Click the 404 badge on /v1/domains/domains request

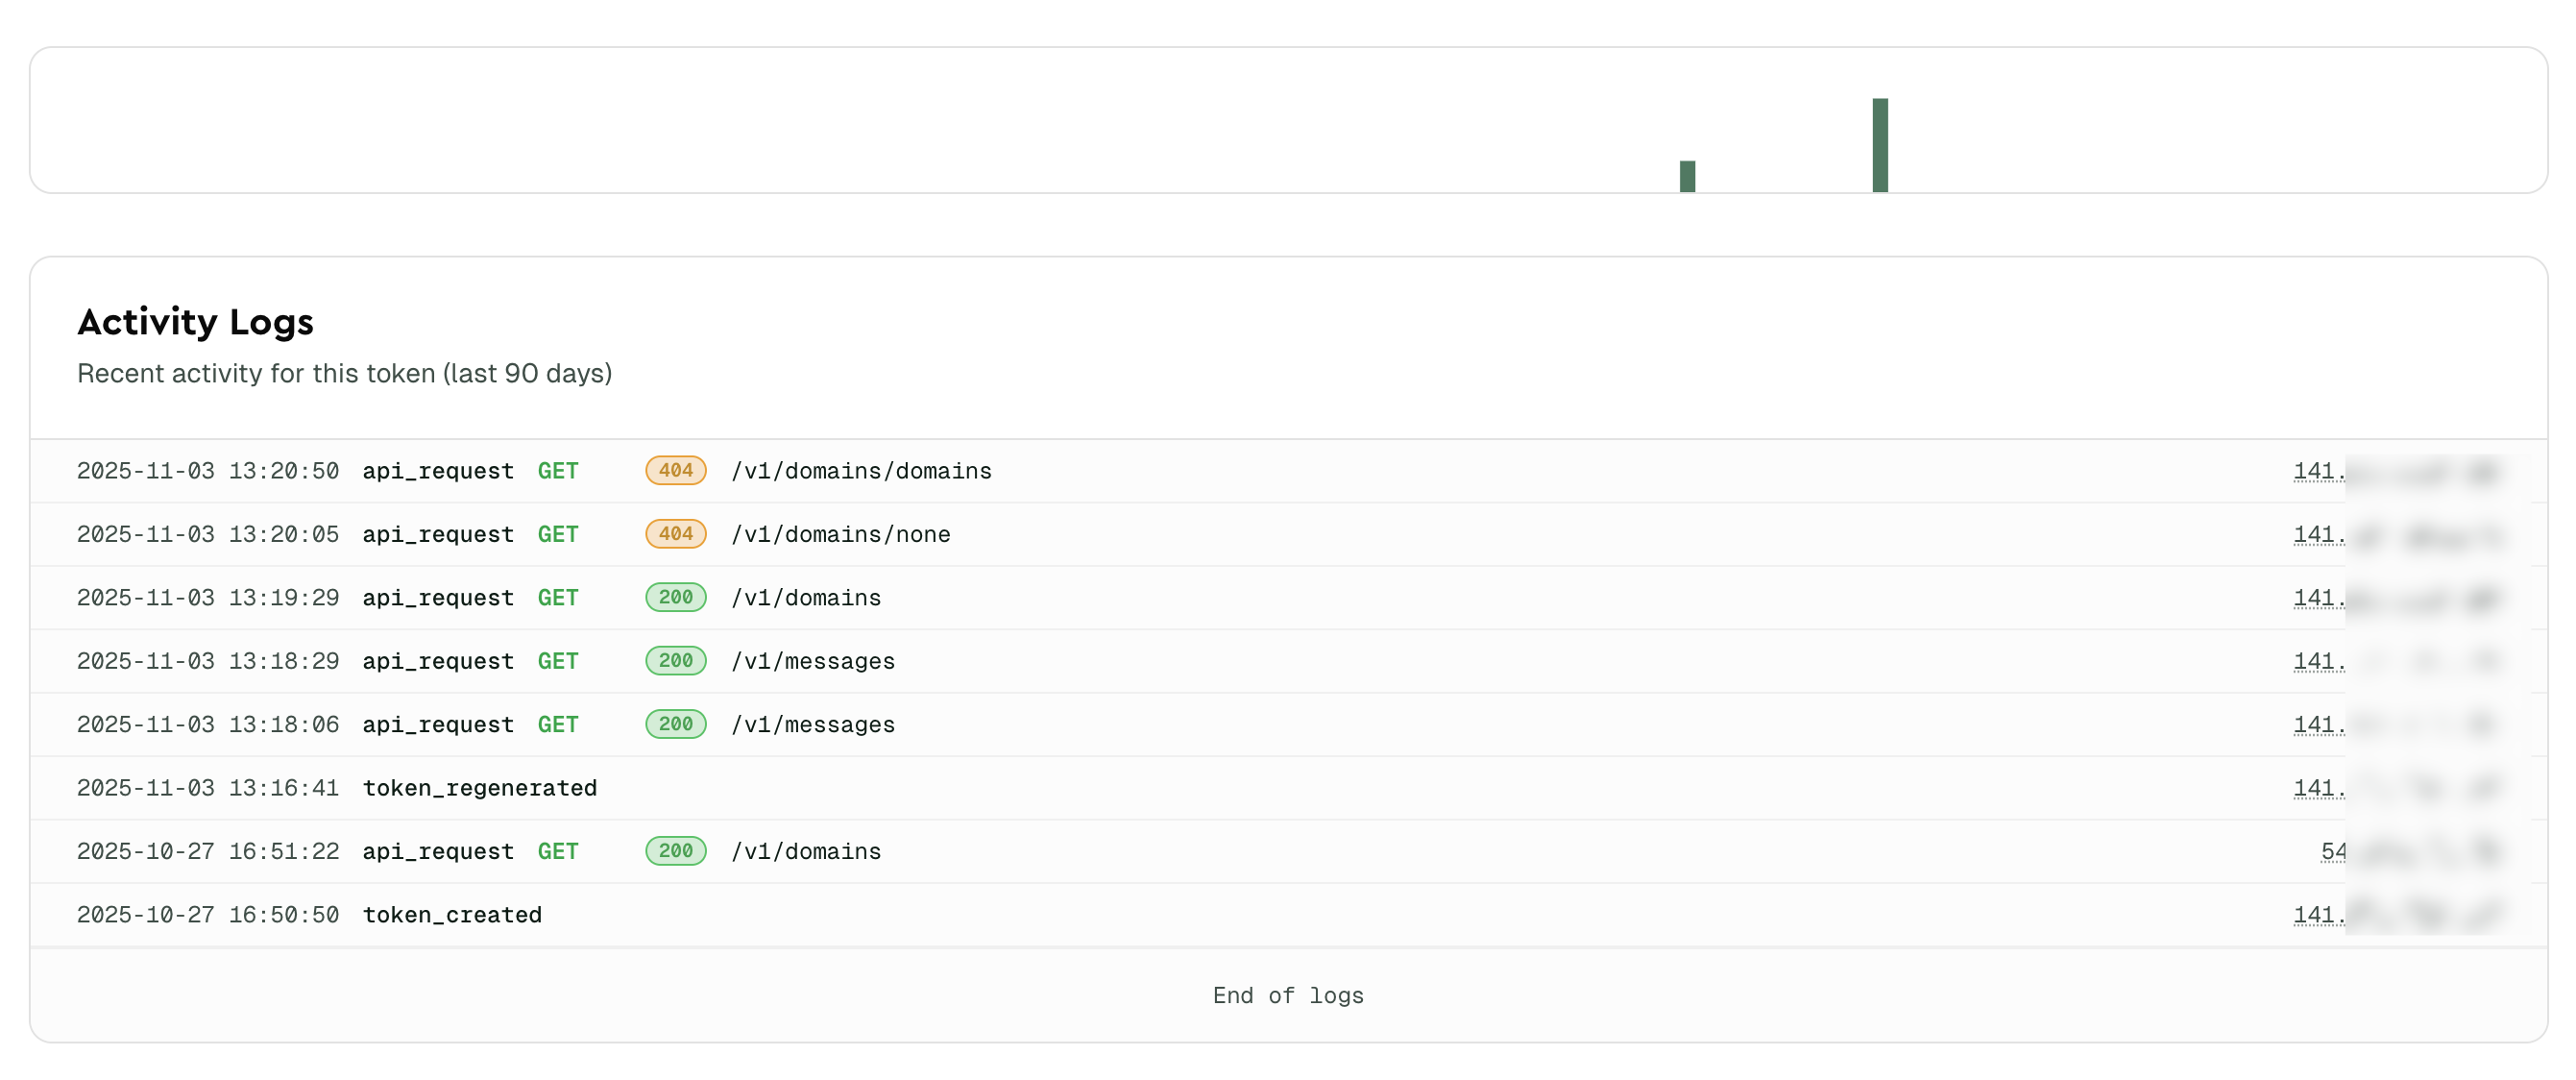point(675,470)
